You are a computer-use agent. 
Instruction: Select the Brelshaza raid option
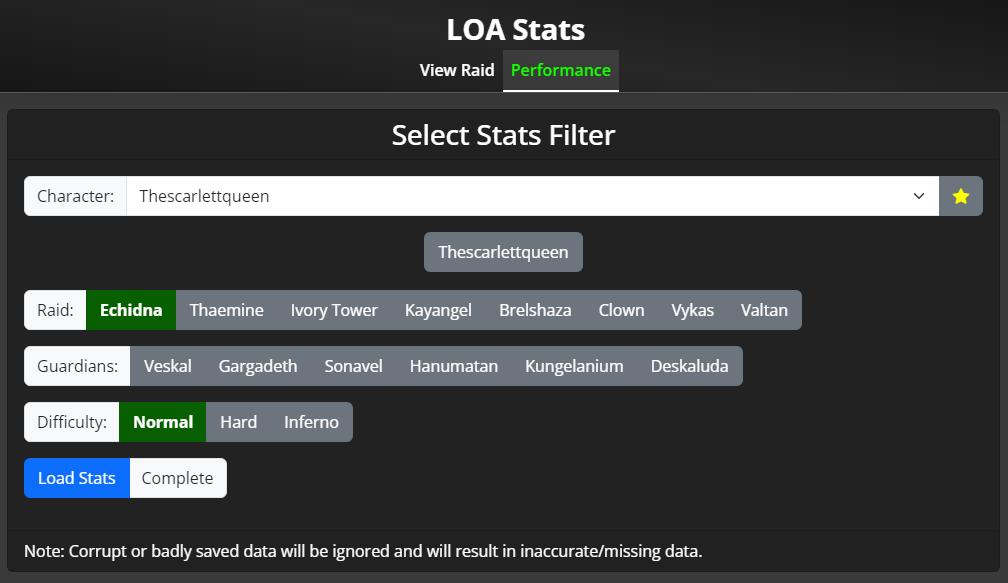click(535, 310)
